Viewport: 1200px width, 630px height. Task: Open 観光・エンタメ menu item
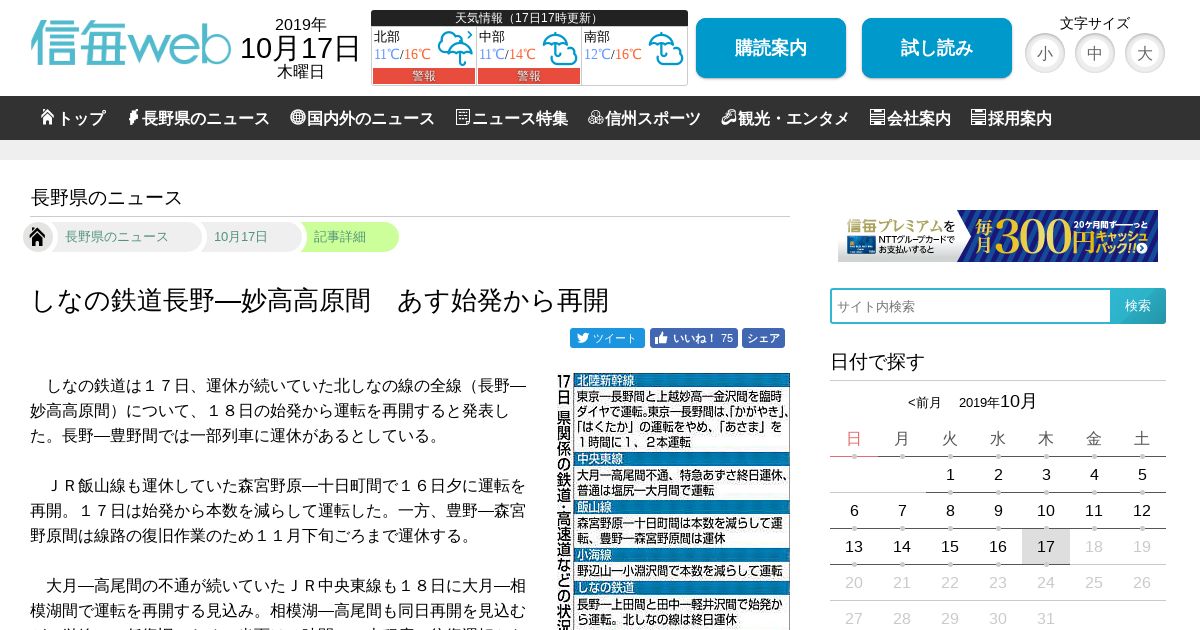(785, 118)
